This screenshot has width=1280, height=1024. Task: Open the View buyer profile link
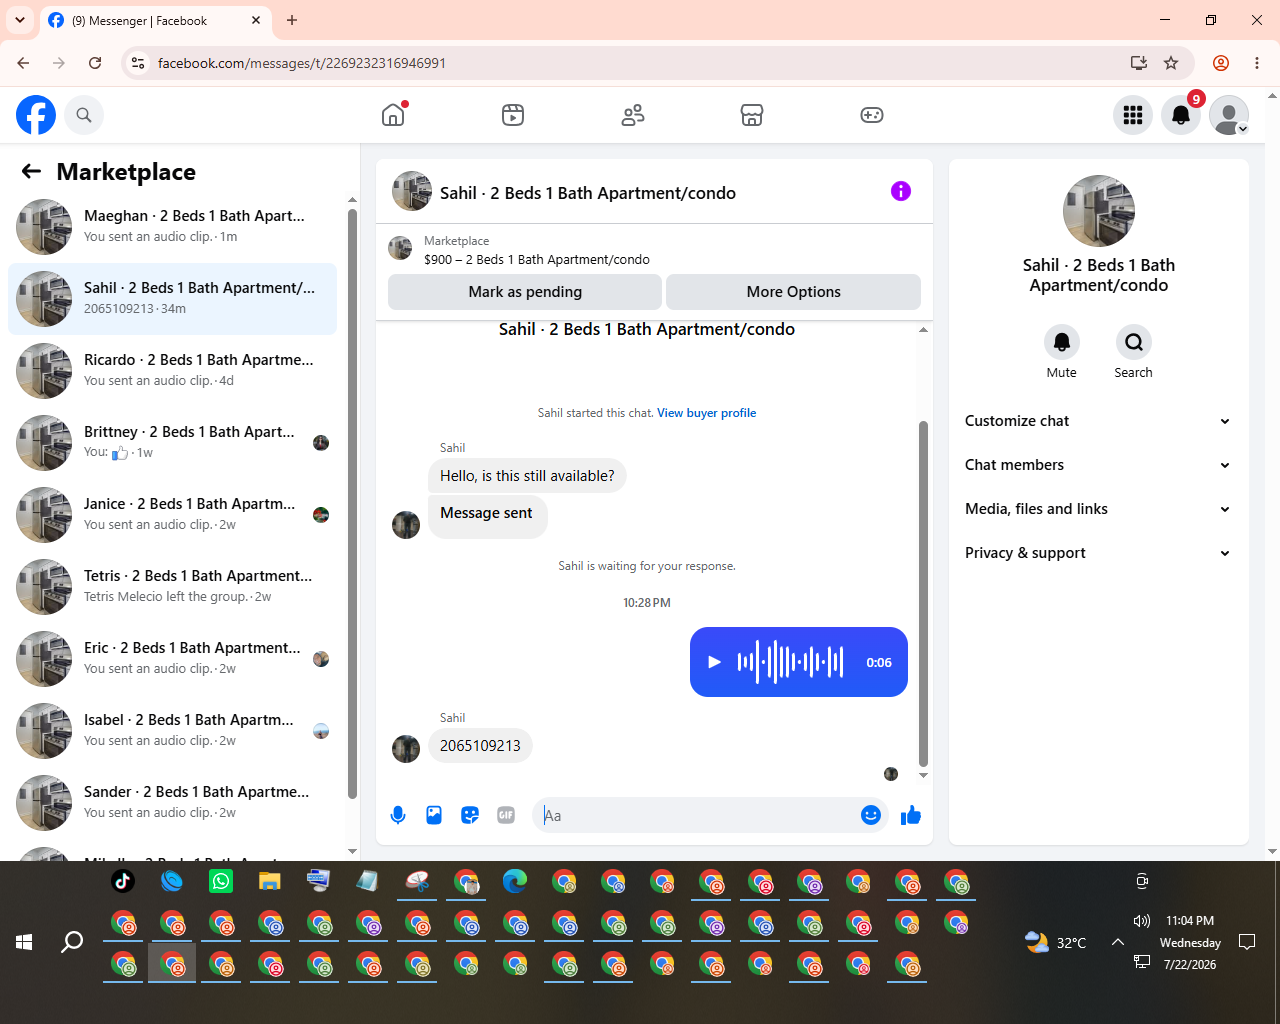pos(707,413)
